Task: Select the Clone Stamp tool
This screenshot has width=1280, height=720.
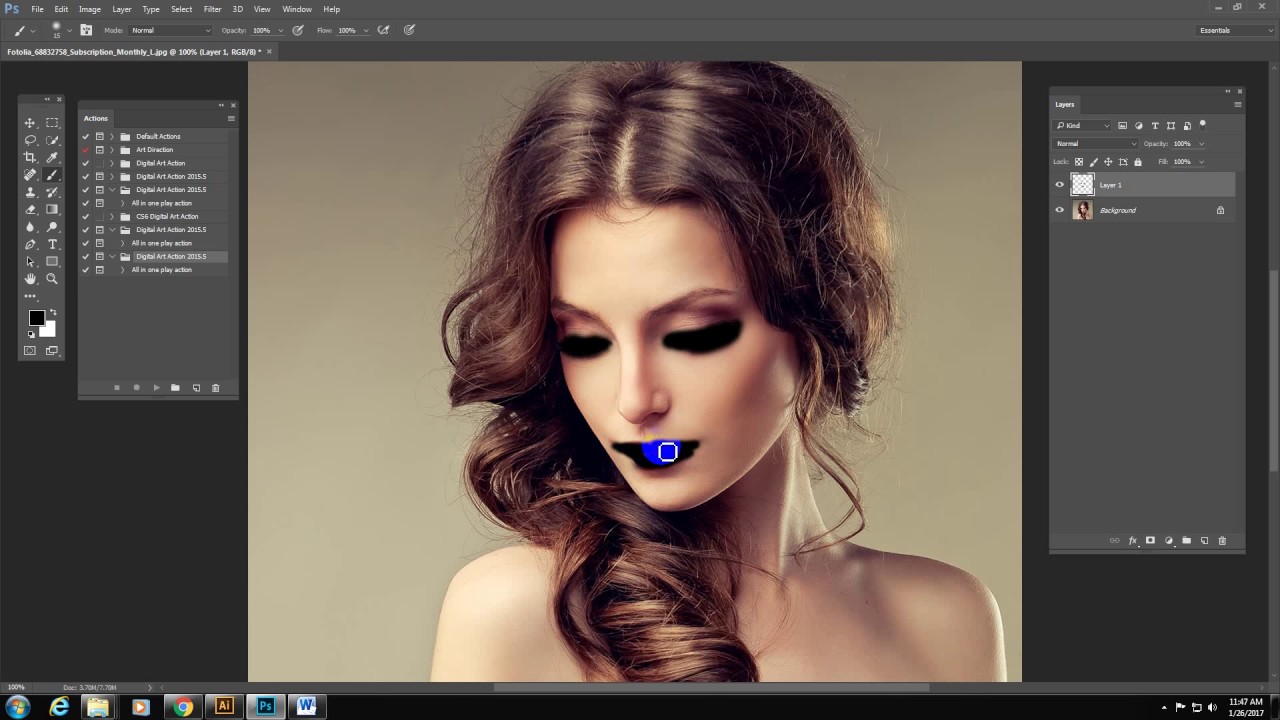Action: click(30, 192)
